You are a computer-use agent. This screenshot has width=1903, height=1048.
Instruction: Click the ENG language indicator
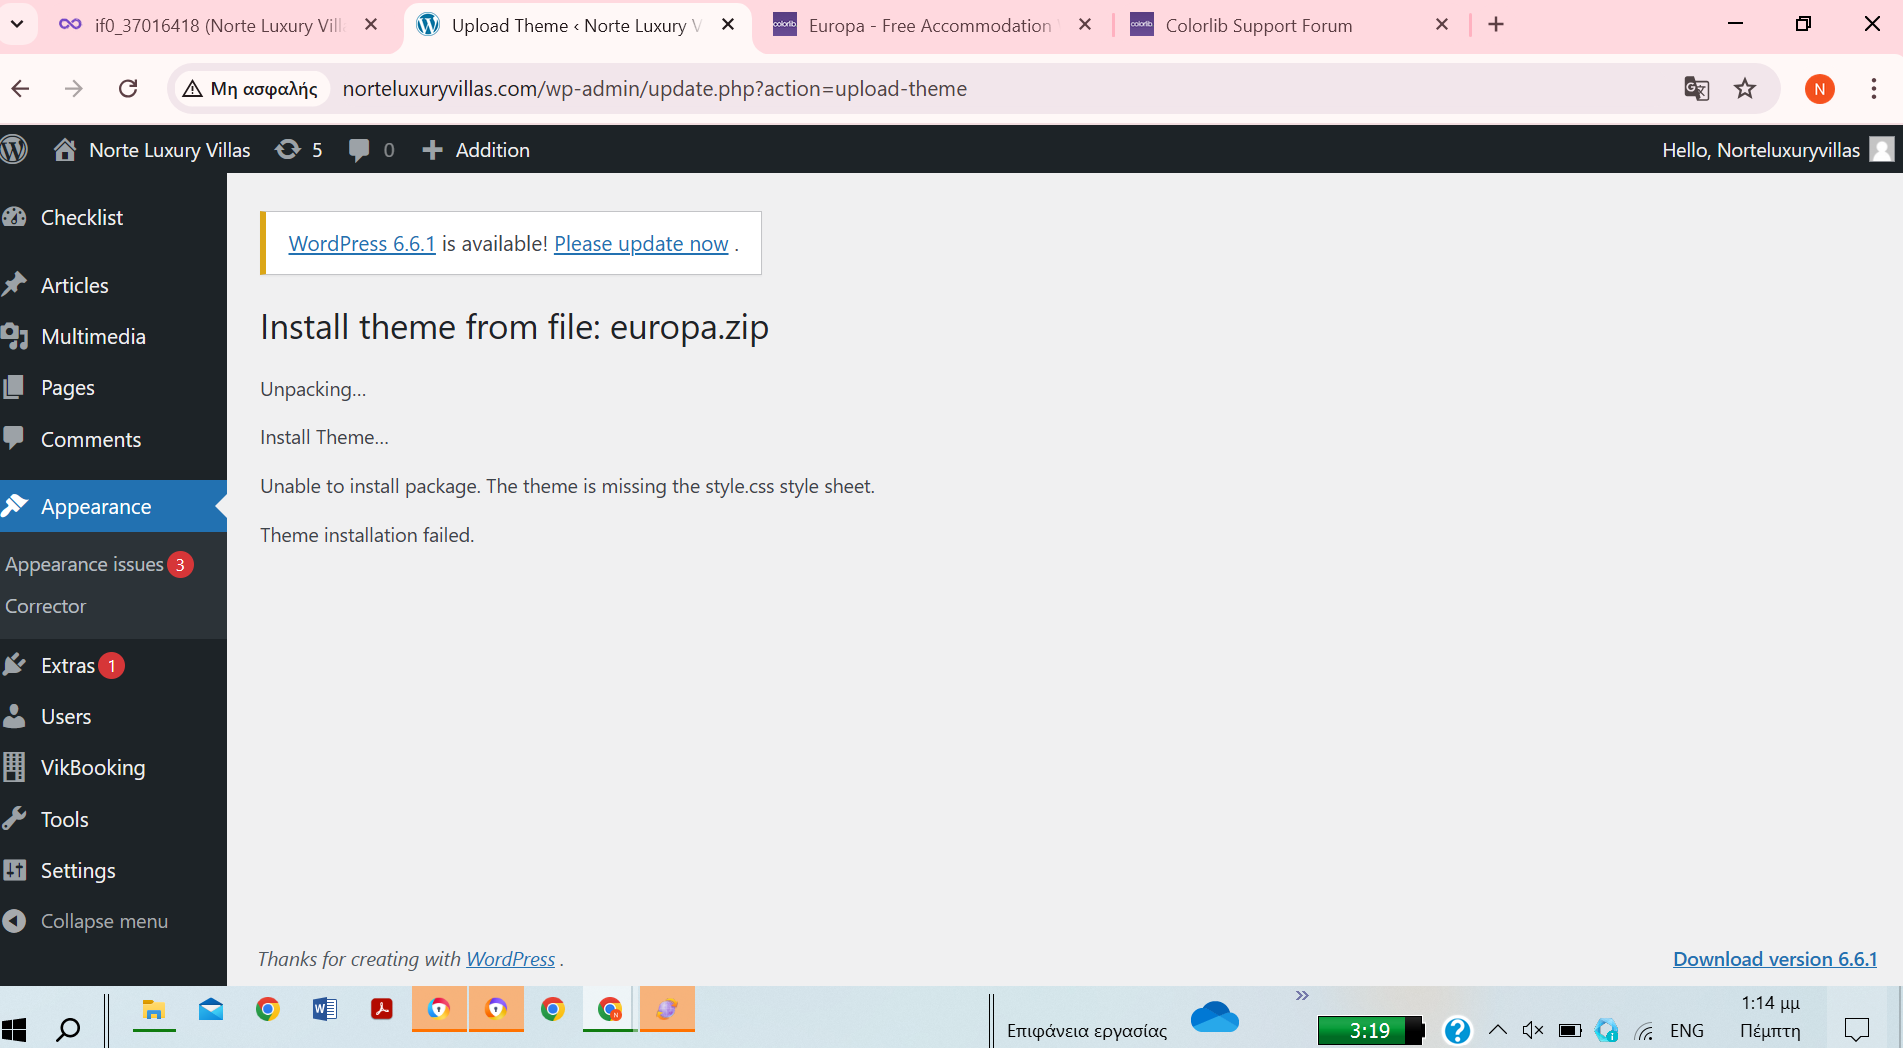pyautogui.click(x=1687, y=1031)
